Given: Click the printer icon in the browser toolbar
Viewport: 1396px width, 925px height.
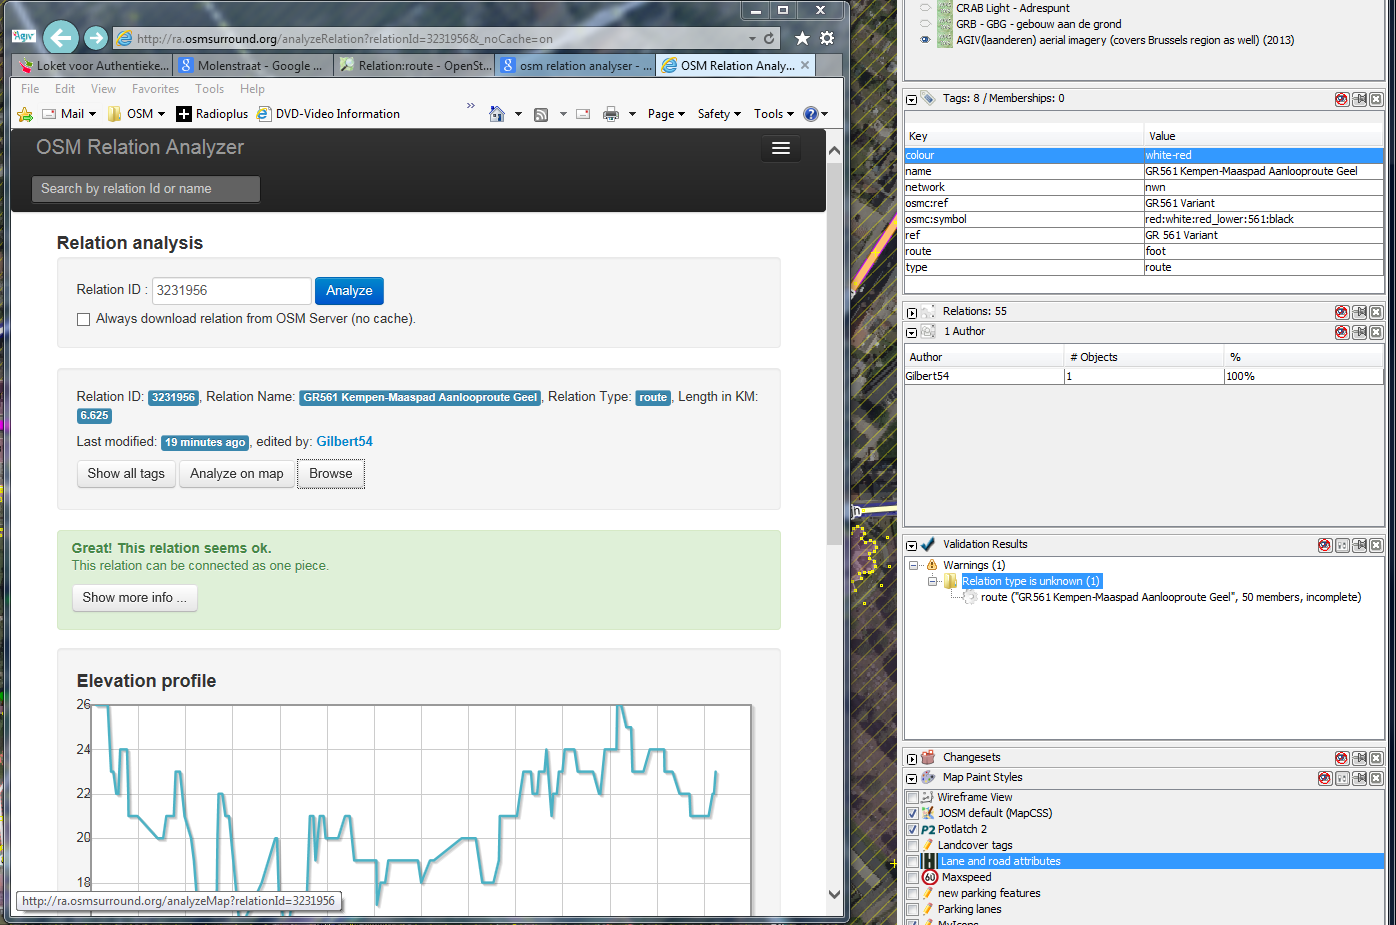Looking at the screenshot, I should click(x=611, y=114).
